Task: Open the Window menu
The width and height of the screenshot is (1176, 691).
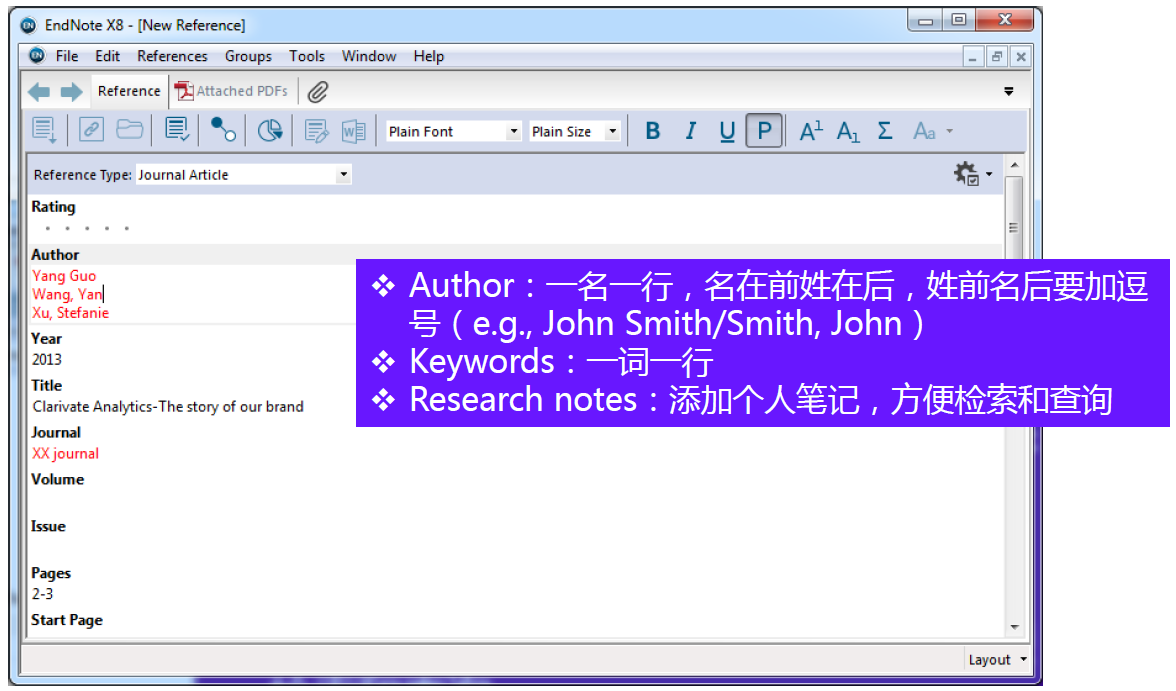Action: coord(369,56)
